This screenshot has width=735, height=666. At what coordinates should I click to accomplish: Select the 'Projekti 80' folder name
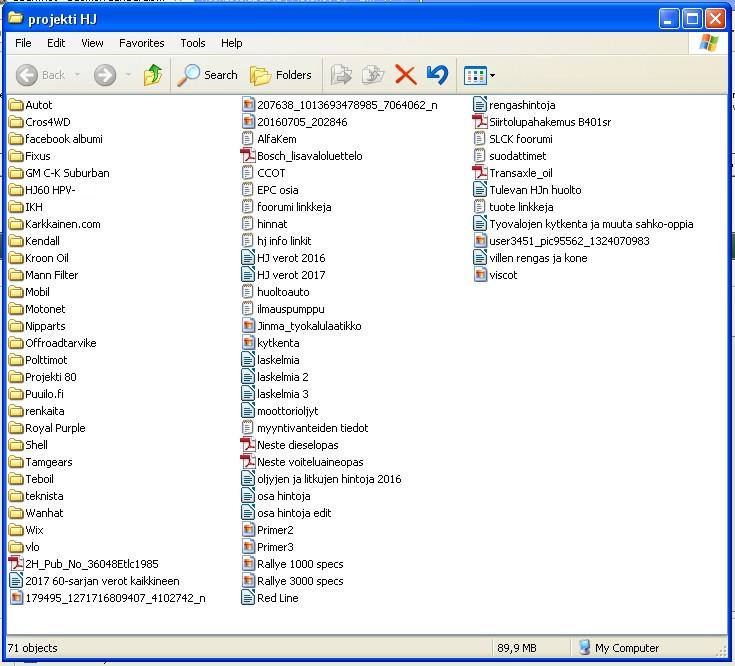pyautogui.click(x=51, y=377)
